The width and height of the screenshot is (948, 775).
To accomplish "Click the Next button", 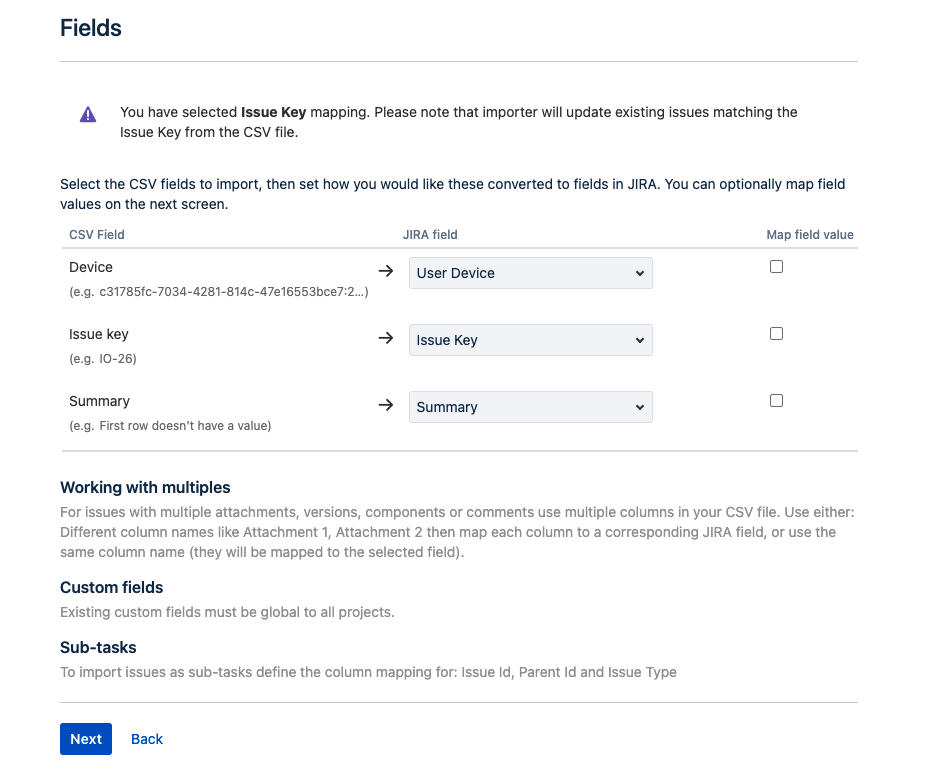I will click(86, 739).
